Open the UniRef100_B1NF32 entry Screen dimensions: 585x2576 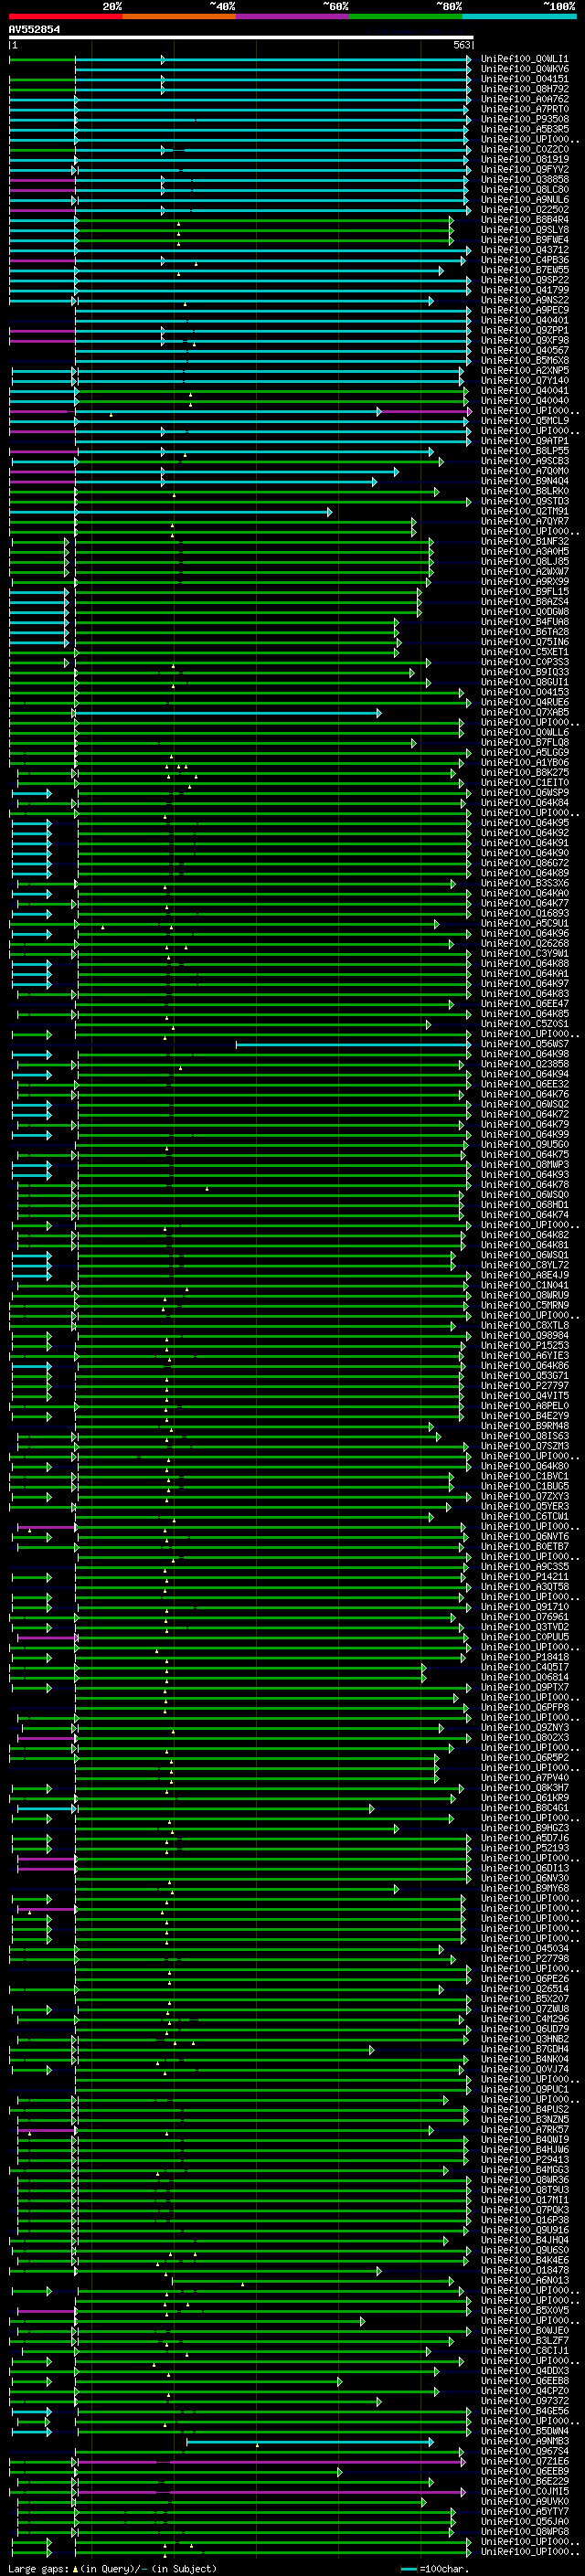tap(524, 541)
